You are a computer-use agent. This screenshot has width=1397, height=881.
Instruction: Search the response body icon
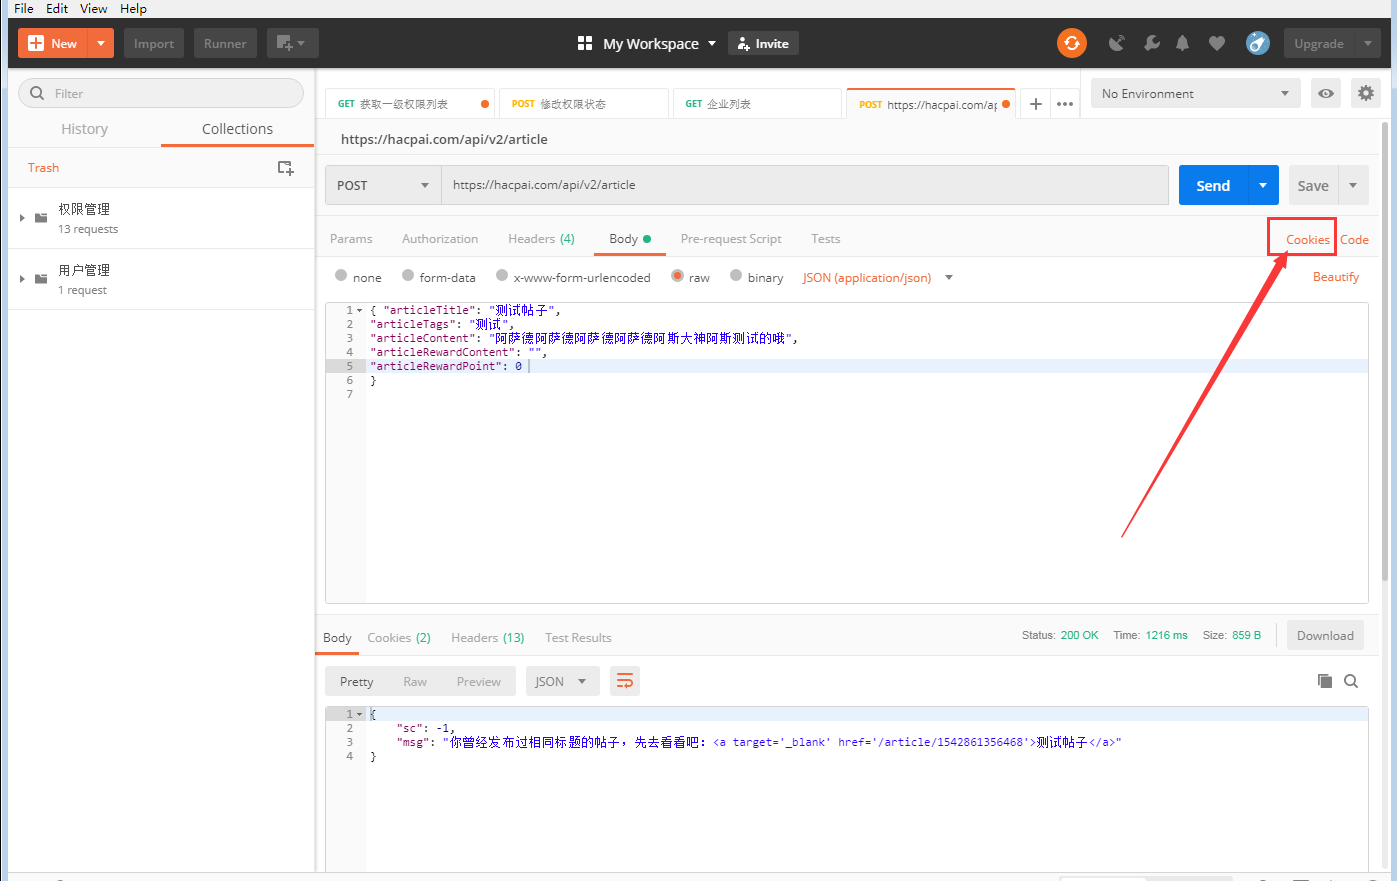(1351, 681)
